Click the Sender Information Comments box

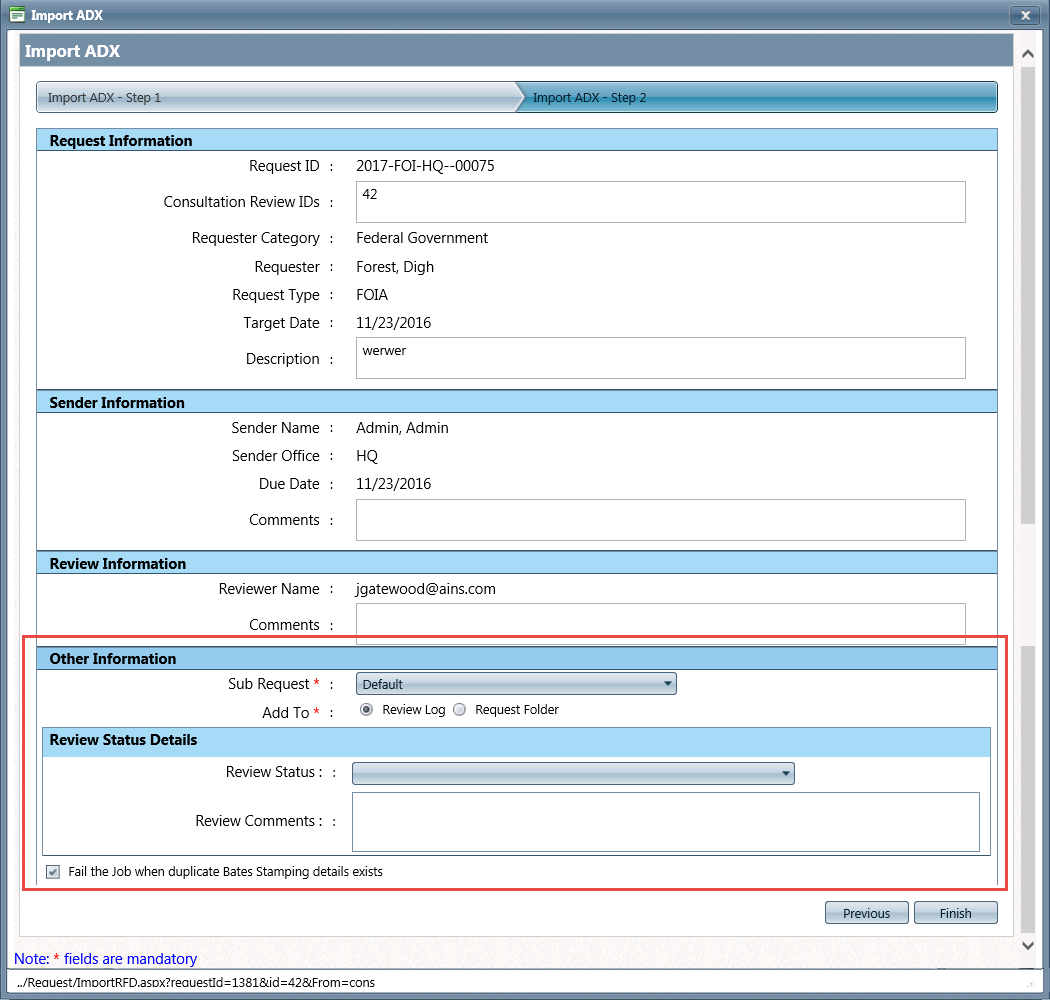pyautogui.click(x=660, y=520)
